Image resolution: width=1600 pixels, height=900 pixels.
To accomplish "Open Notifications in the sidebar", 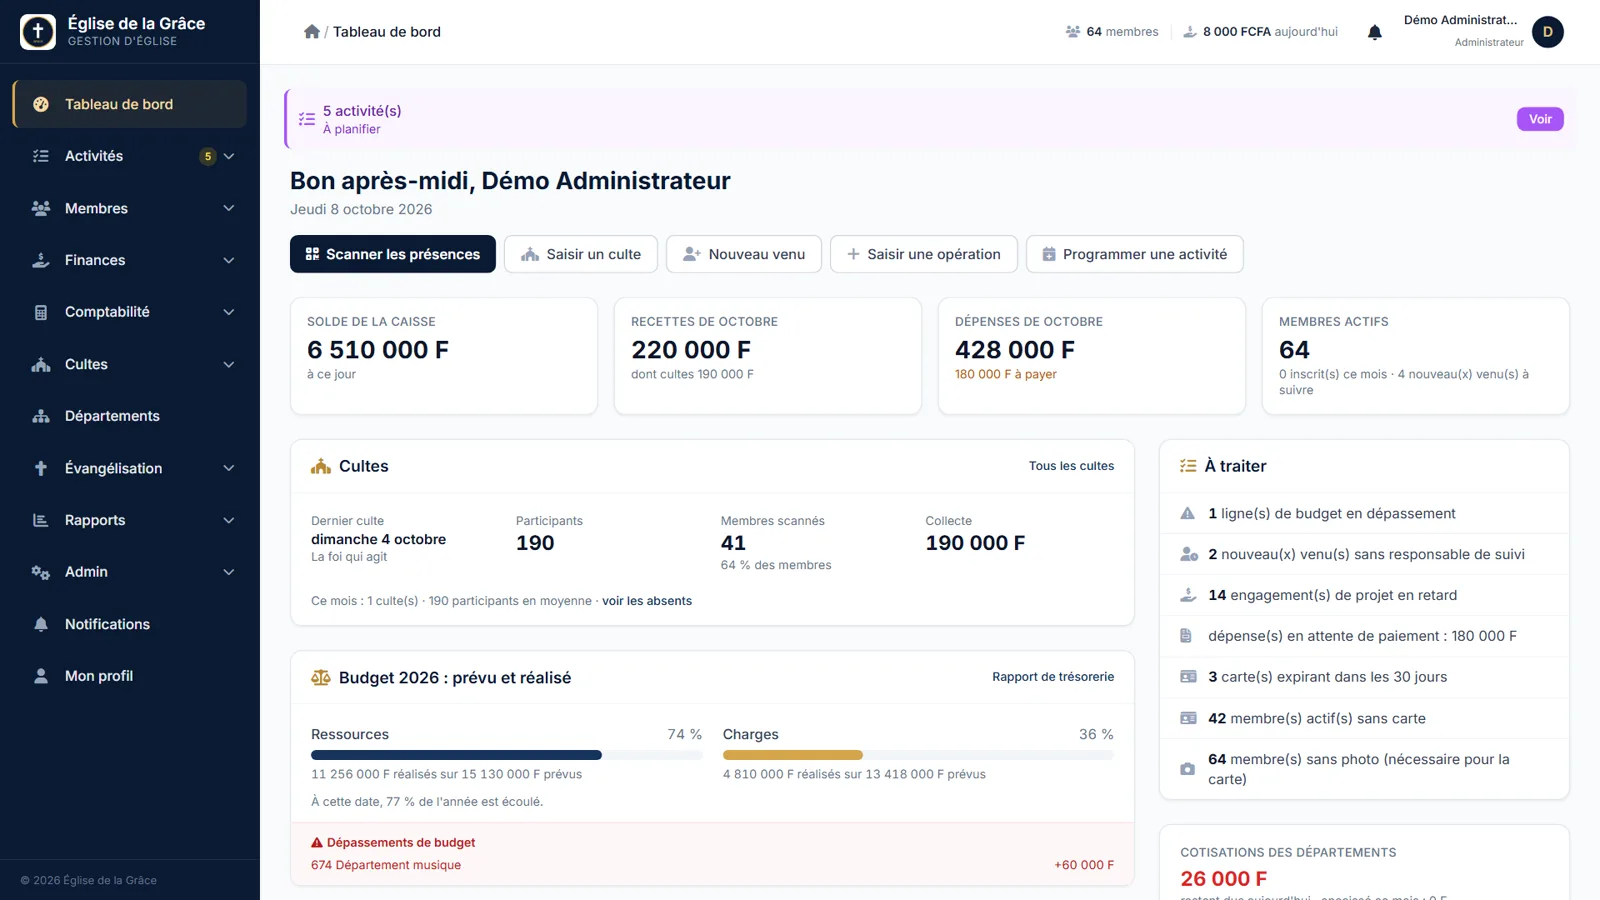I will 130,624.
